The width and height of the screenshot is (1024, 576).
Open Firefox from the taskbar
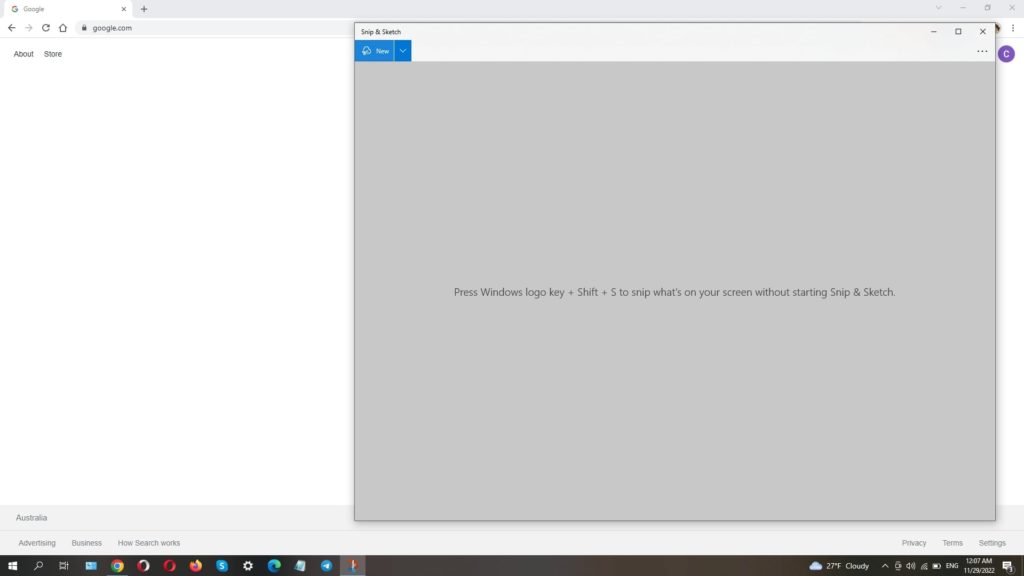coord(196,566)
